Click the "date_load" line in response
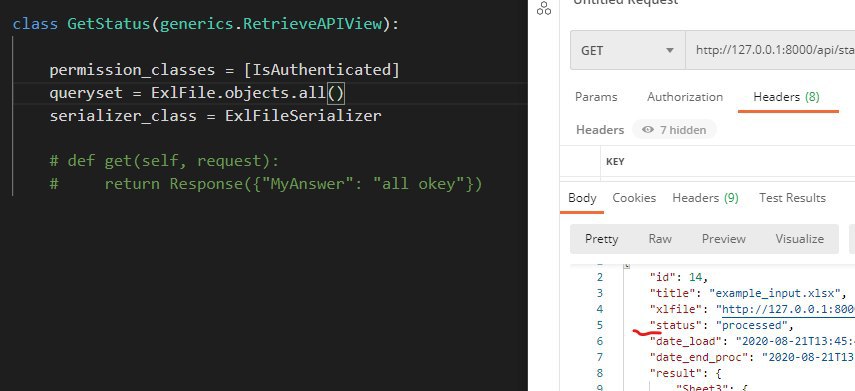 click(752, 342)
